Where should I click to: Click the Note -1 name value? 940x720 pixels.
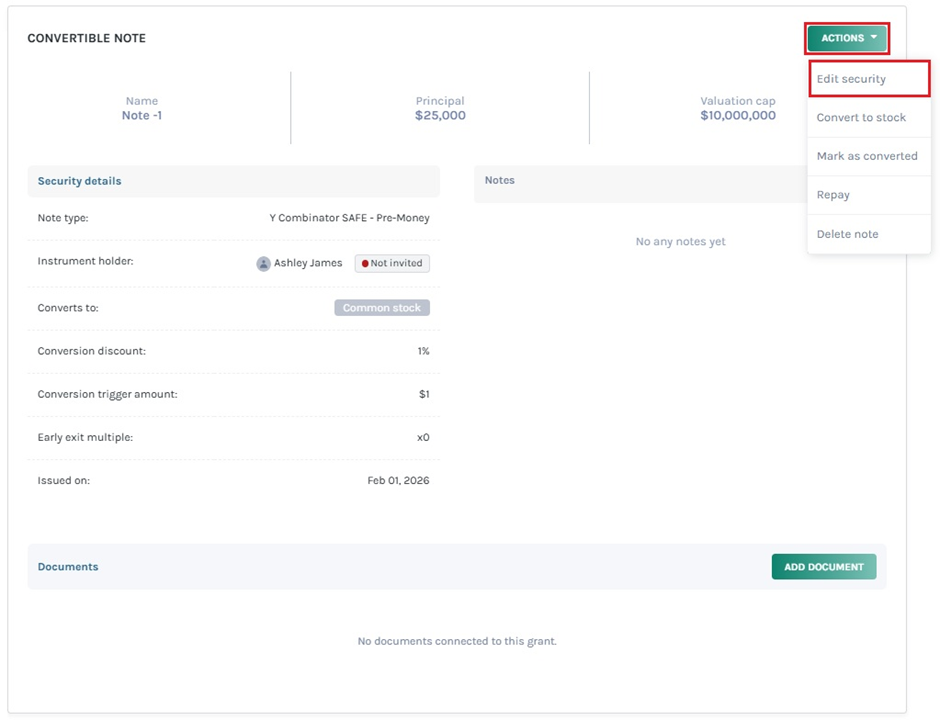pyautogui.click(x=142, y=116)
